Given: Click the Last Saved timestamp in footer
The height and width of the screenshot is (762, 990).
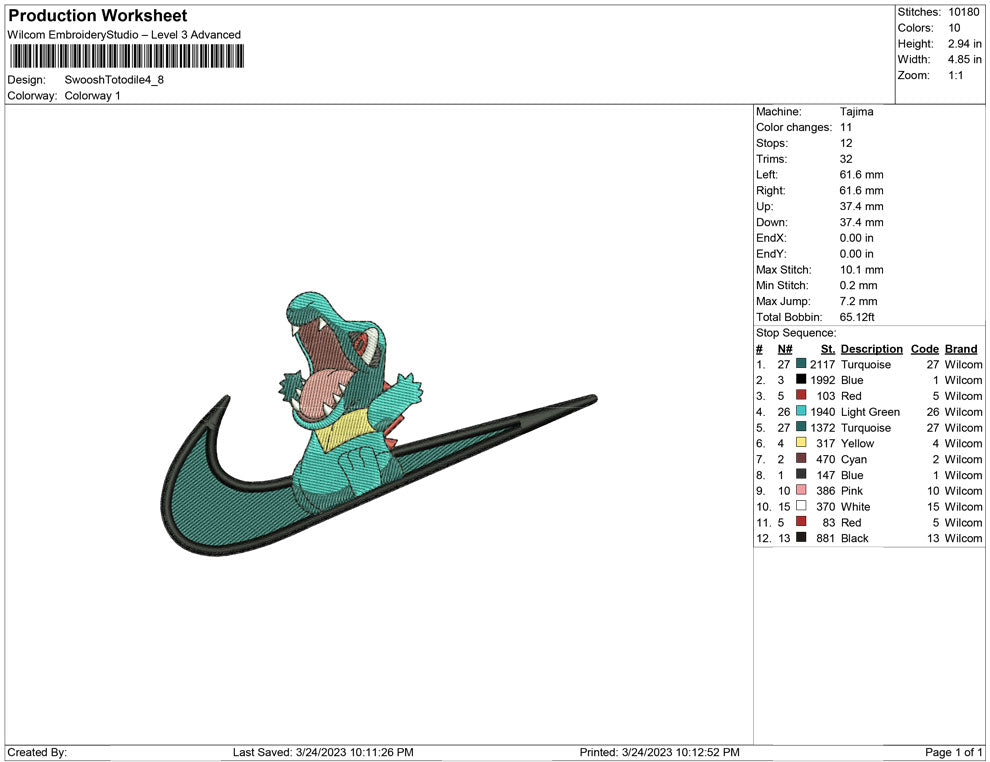Looking at the screenshot, I should click(323, 752).
